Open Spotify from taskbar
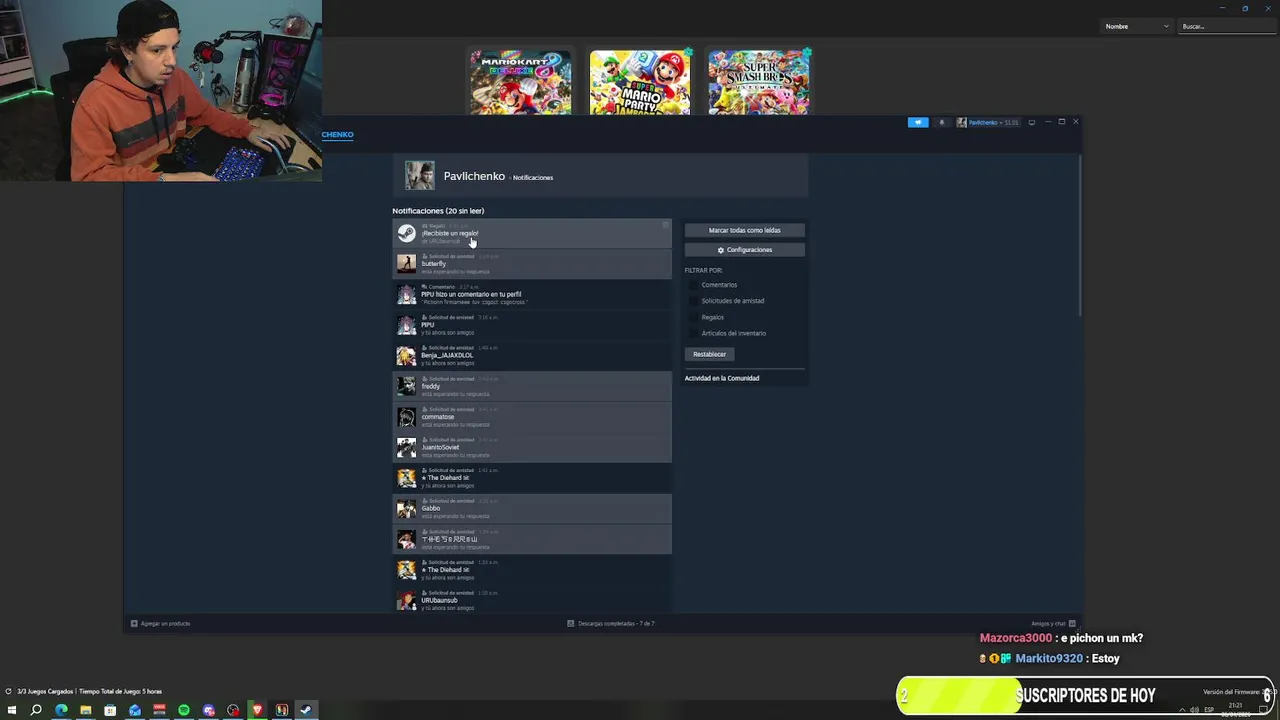The width and height of the screenshot is (1280, 720). [184, 710]
